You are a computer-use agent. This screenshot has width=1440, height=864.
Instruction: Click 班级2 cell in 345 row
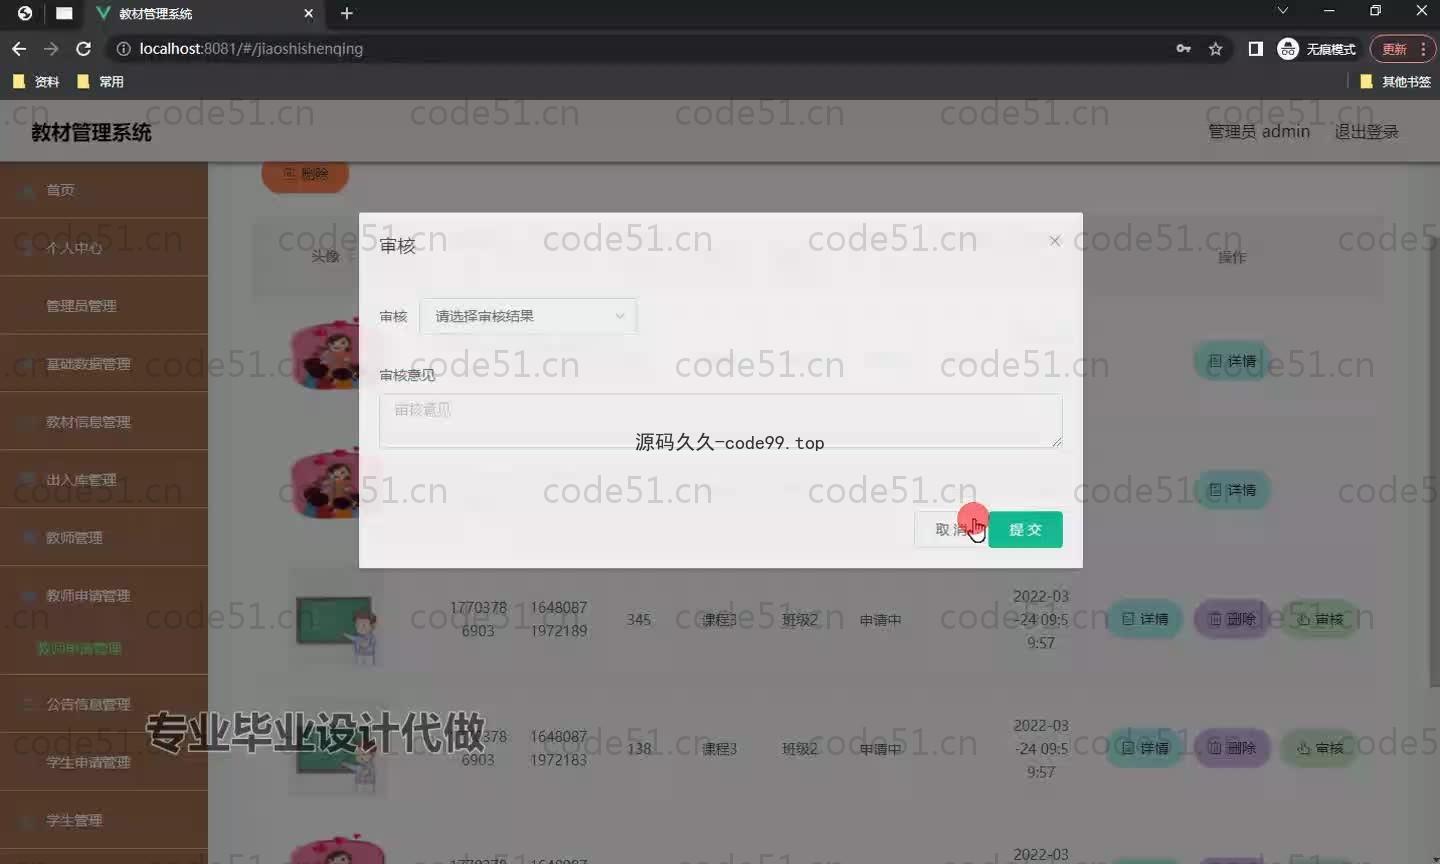[x=800, y=620]
